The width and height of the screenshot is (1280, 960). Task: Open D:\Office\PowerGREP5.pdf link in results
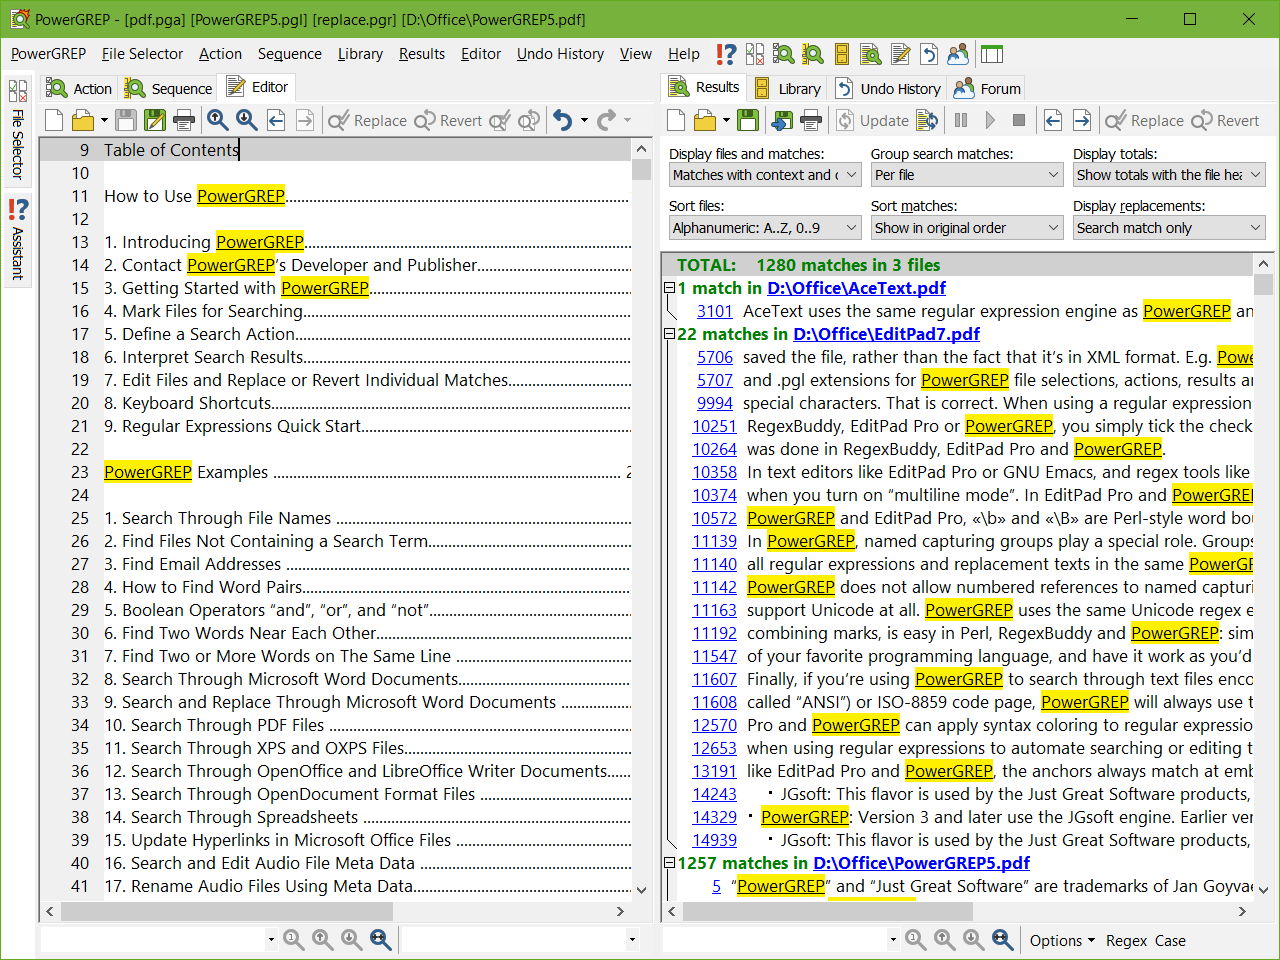[921, 863]
